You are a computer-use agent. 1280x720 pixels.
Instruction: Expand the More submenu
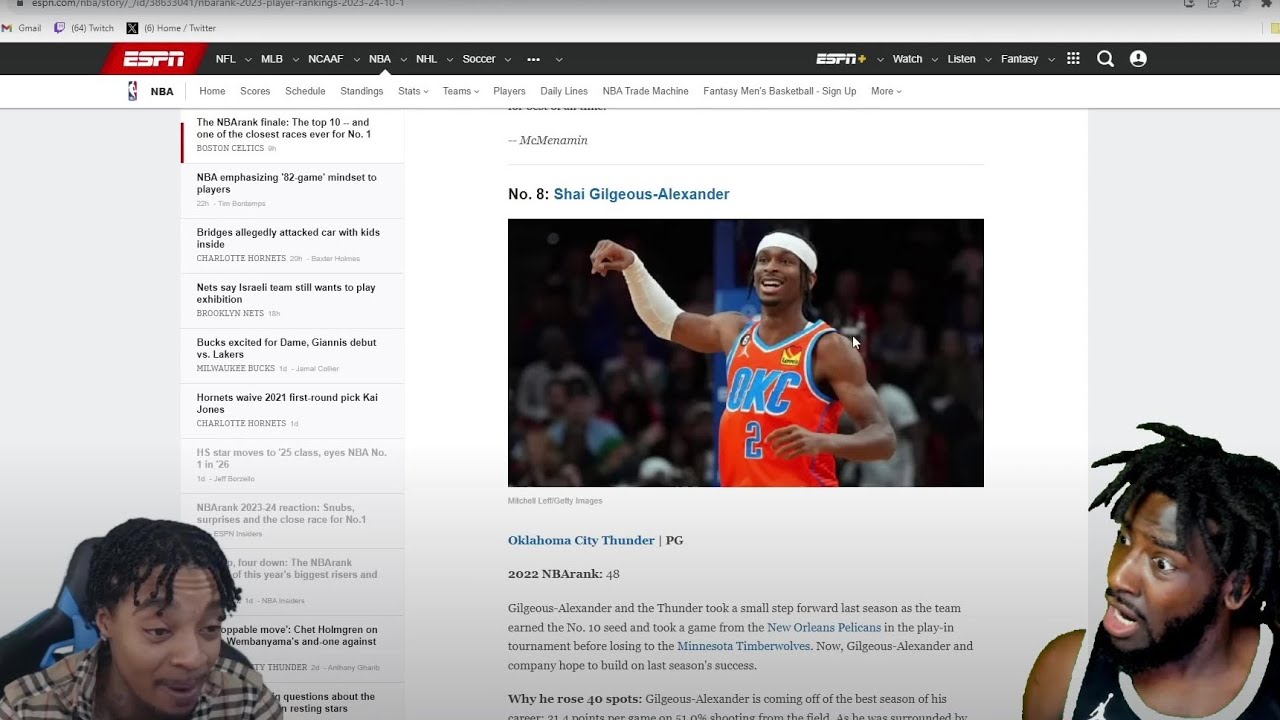coord(886,91)
